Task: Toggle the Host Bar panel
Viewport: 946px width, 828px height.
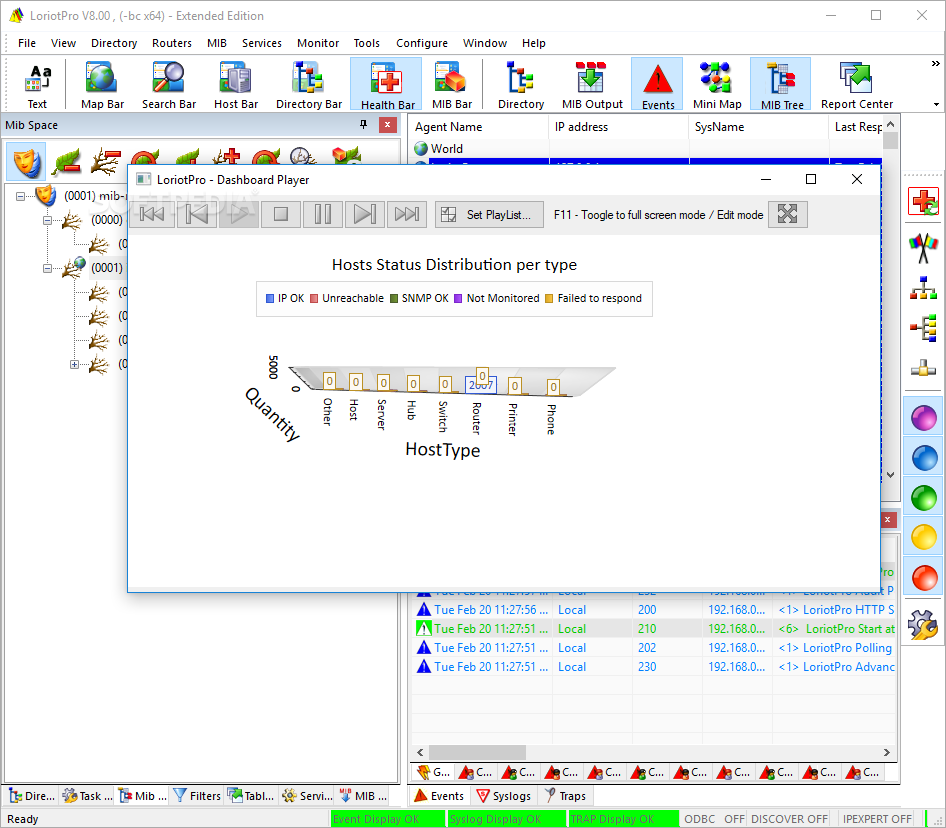Action: (x=235, y=85)
